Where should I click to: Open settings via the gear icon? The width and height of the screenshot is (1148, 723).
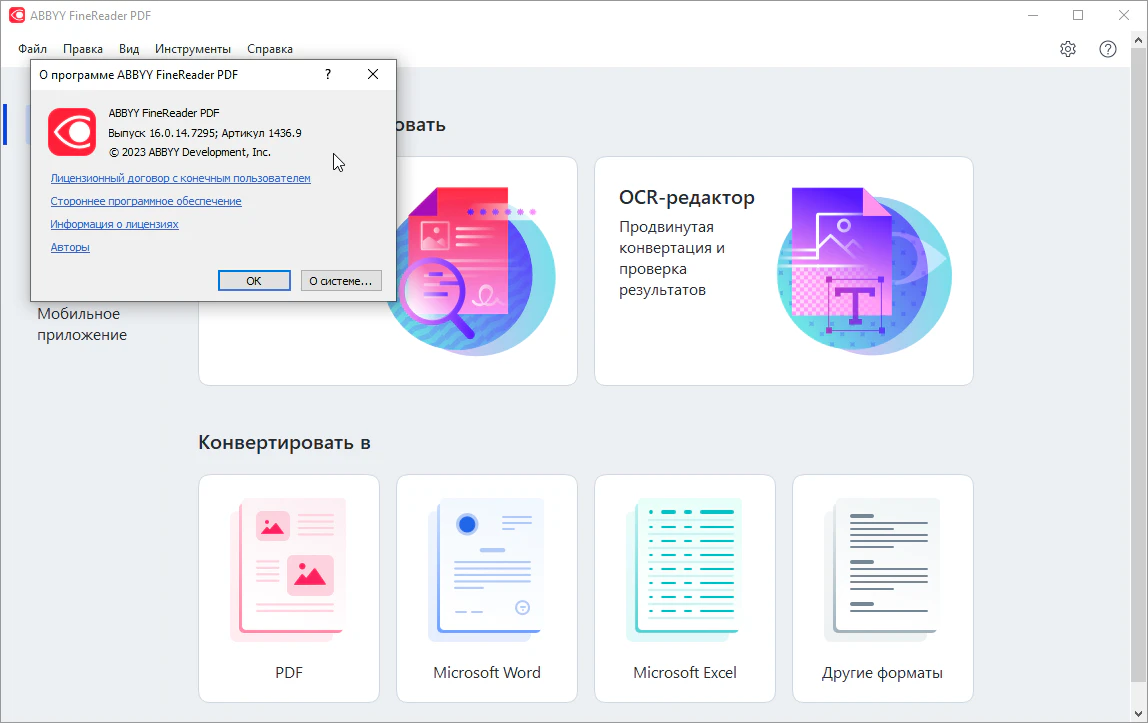point(1068,49)
